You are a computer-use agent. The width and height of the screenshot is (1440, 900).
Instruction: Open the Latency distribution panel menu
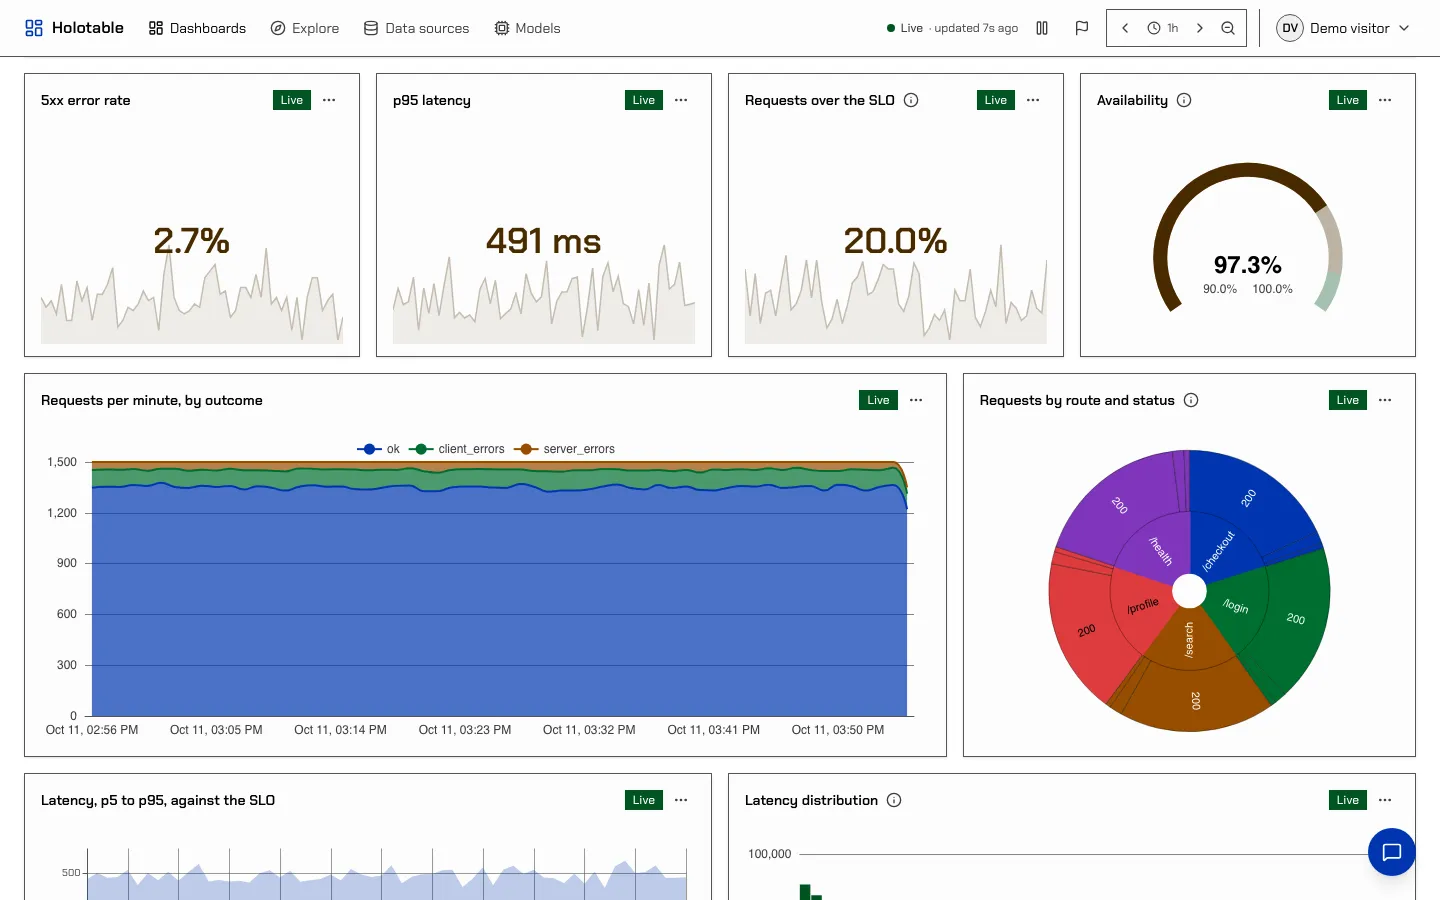(1385, 800)
